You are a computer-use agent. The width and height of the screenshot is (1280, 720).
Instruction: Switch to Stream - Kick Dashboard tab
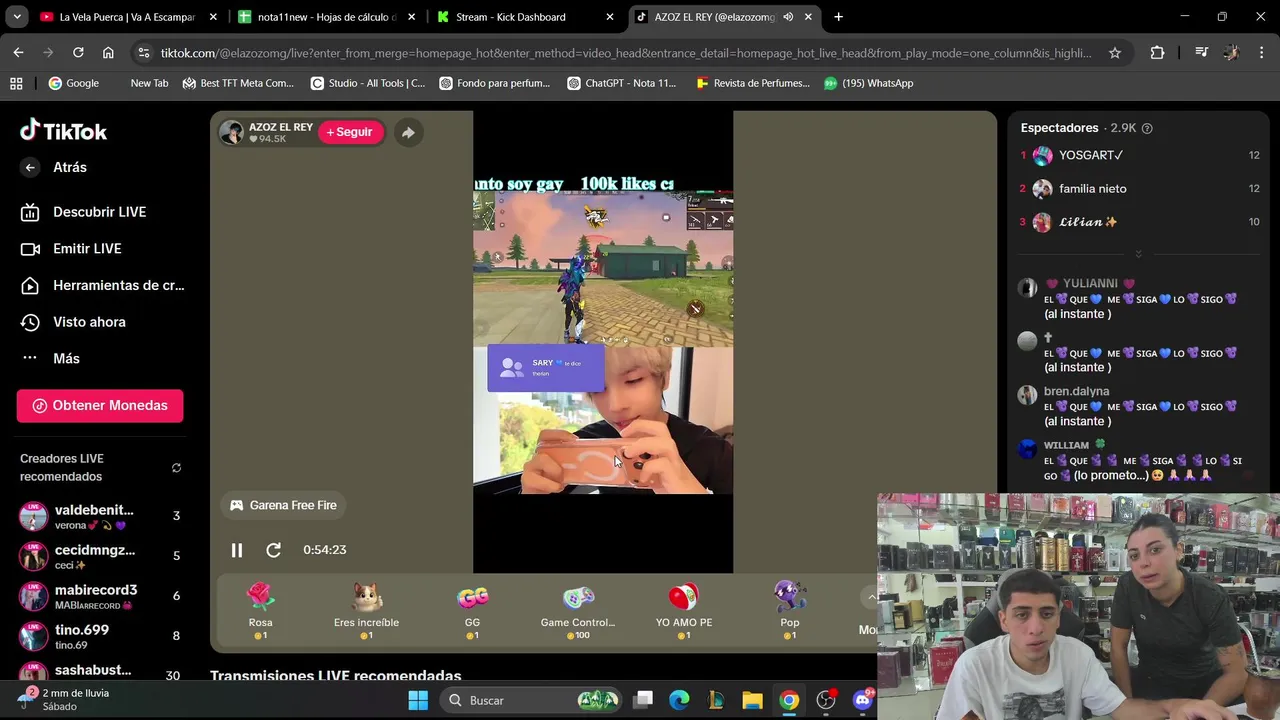527,17
